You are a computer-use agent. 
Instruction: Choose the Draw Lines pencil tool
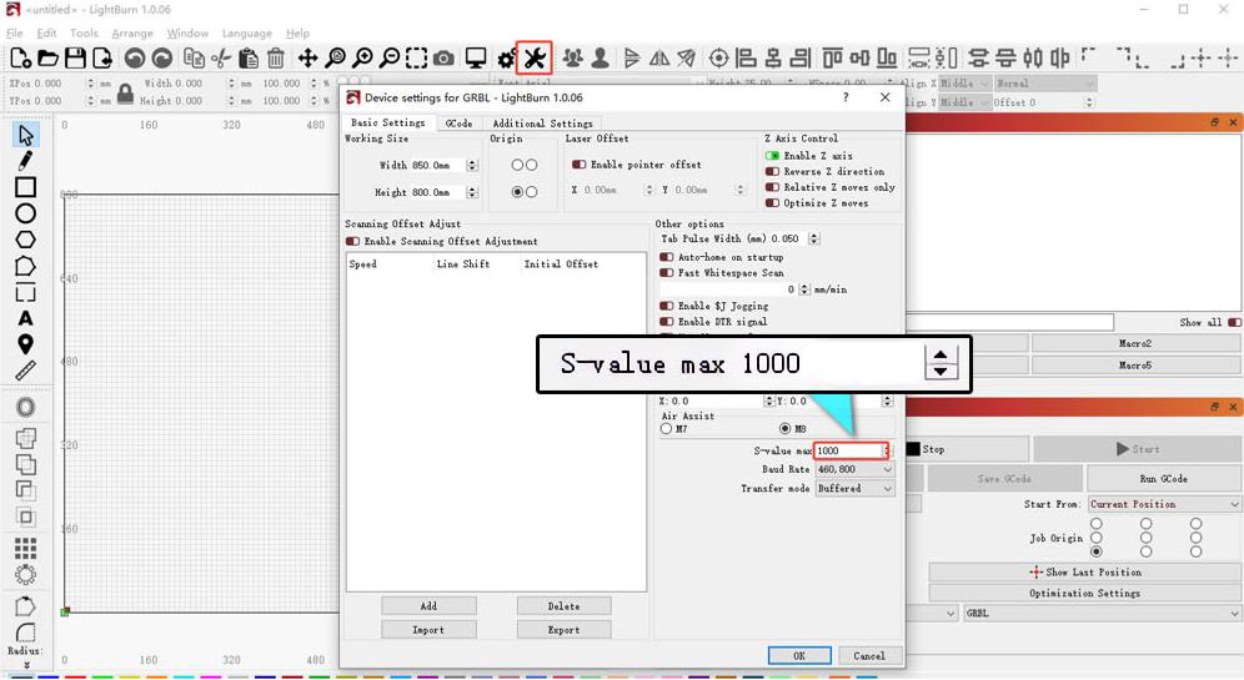26,160
